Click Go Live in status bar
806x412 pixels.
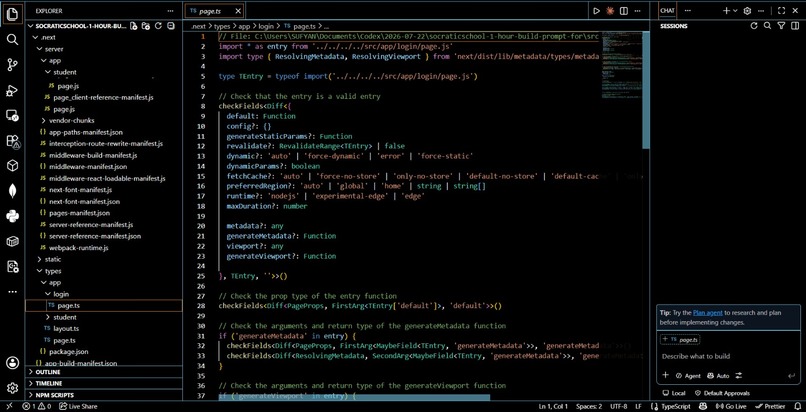730,406
